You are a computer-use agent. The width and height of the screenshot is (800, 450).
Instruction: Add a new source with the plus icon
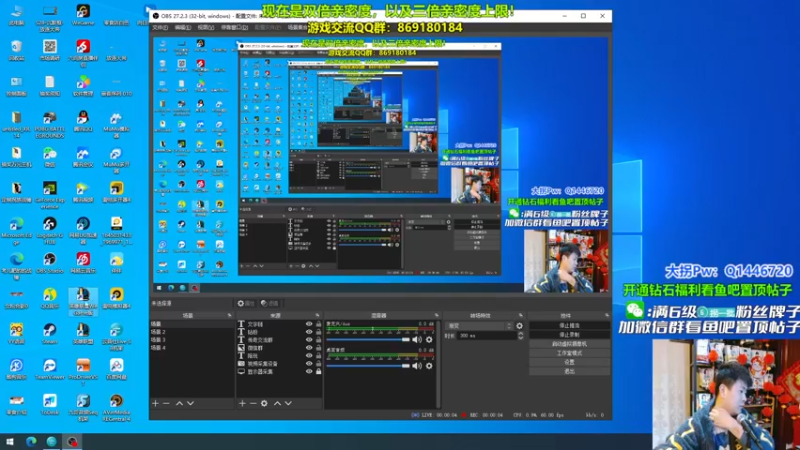[x=242, y=403]
